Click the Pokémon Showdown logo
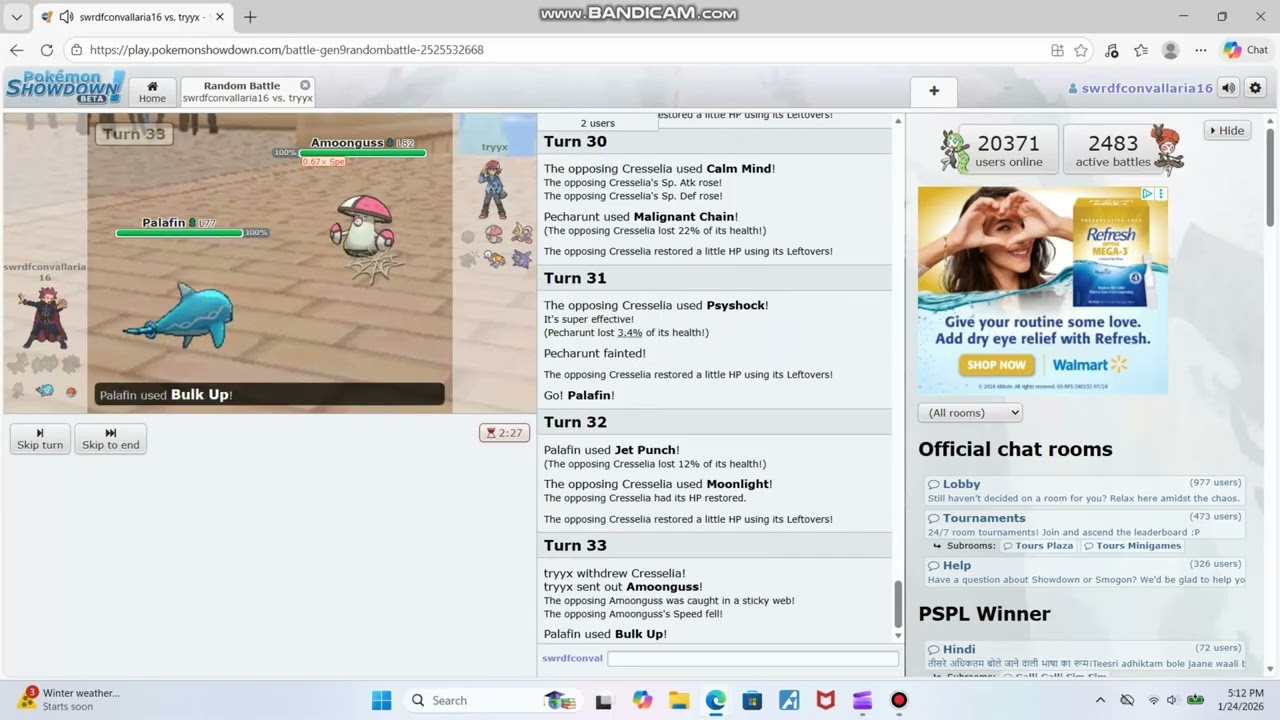 pyautogui.click(x=65, y=87)
